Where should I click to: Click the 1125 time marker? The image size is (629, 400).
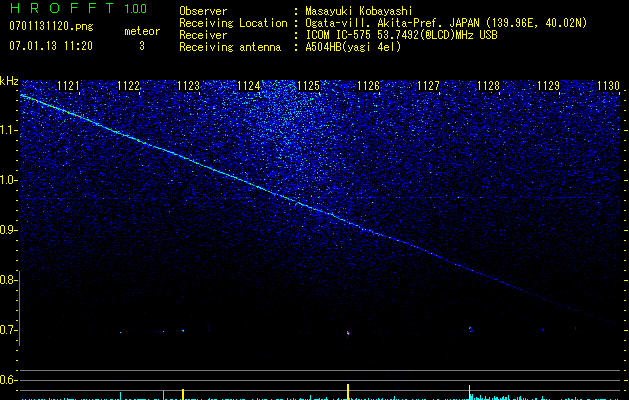click(x=308, y=86)
